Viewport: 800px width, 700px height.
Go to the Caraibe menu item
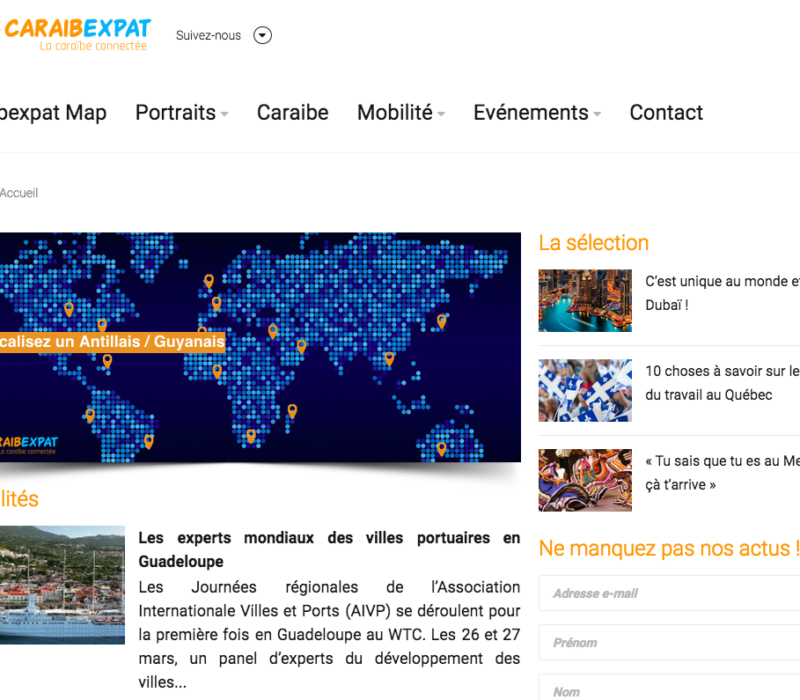(292, 113)
